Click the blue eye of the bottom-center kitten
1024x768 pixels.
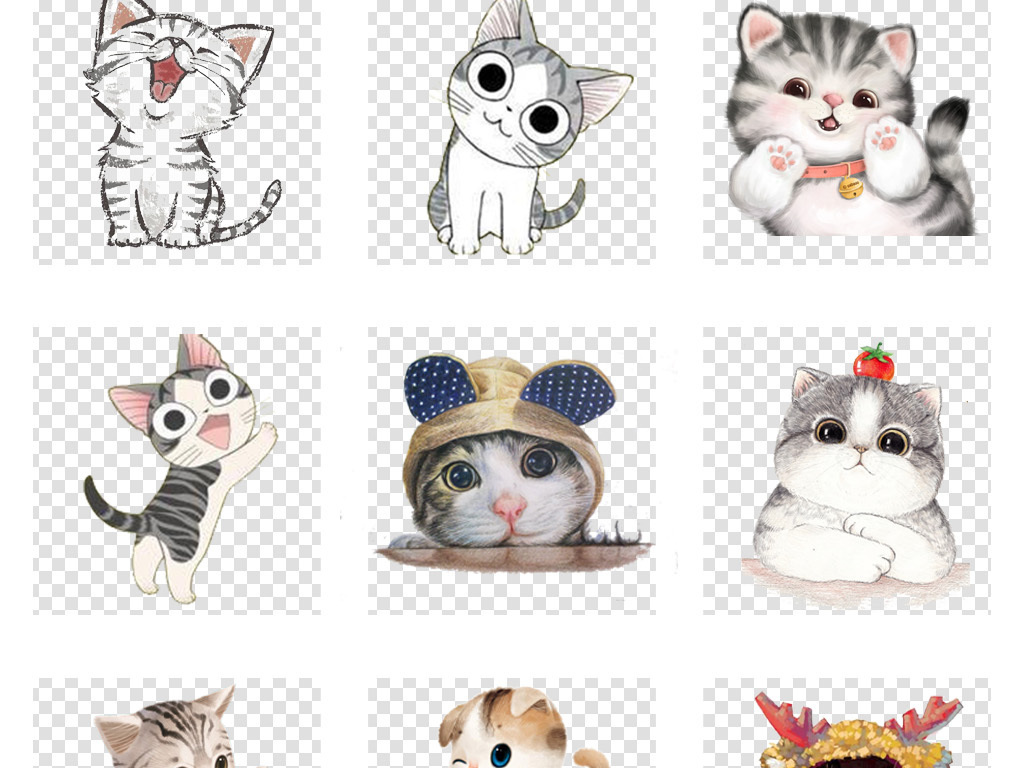(x=500, y=752)
